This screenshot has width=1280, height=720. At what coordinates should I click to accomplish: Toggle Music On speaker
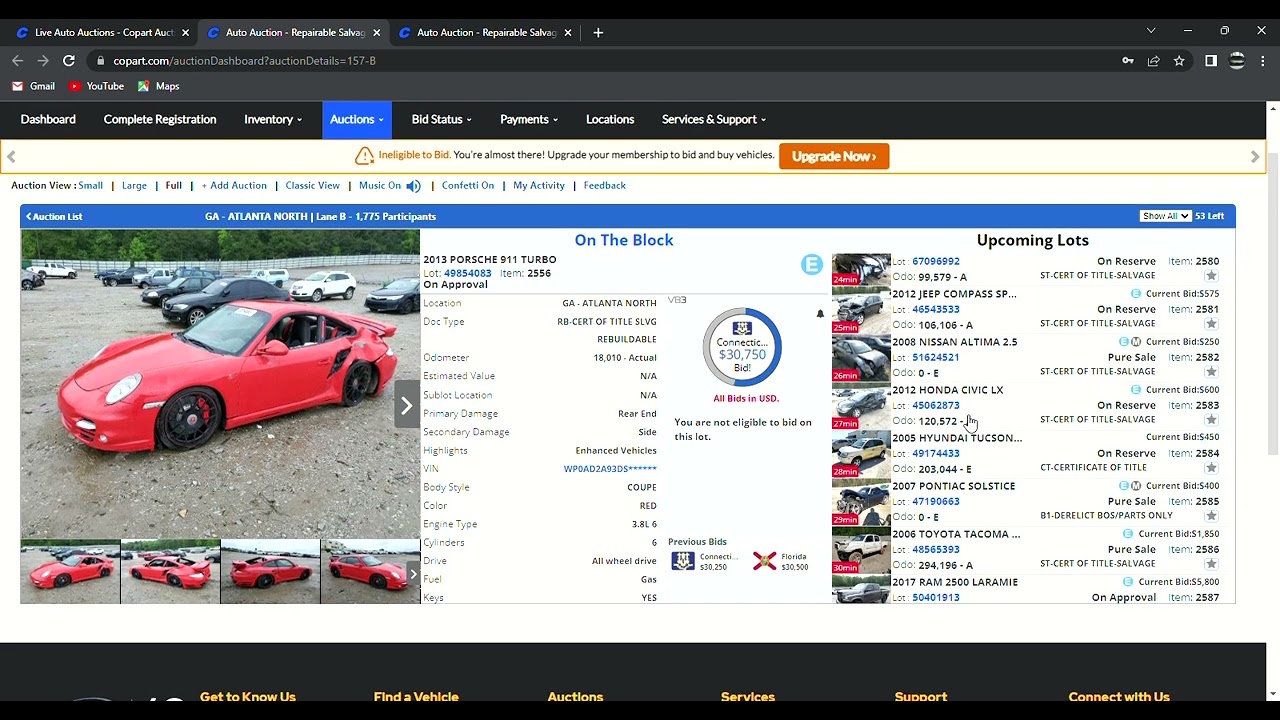pyautogui.click(x=413, y=186)
